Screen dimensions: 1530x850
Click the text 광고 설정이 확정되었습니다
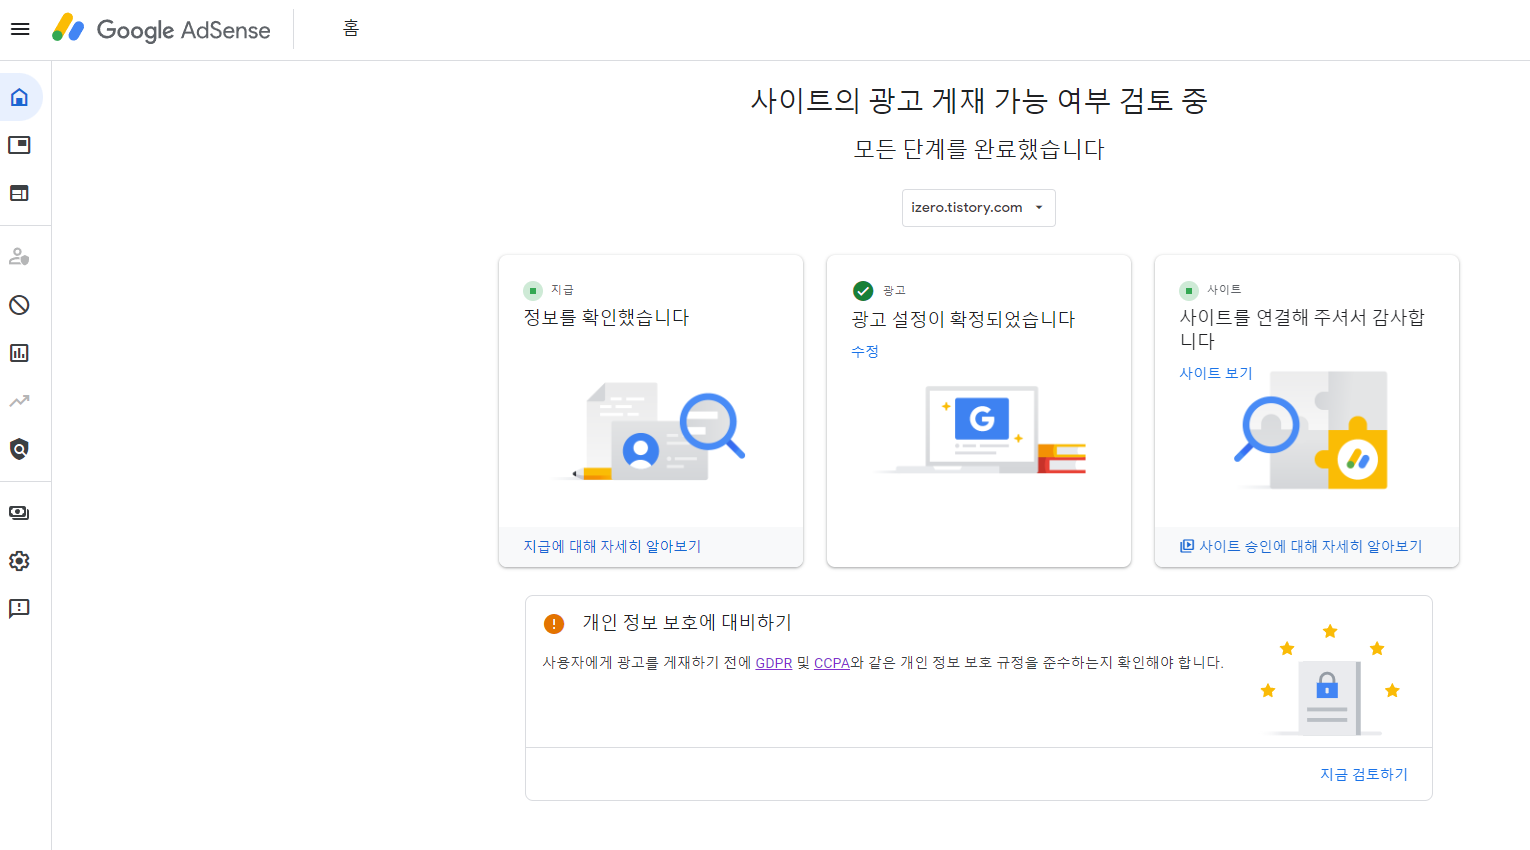(963, 320)
